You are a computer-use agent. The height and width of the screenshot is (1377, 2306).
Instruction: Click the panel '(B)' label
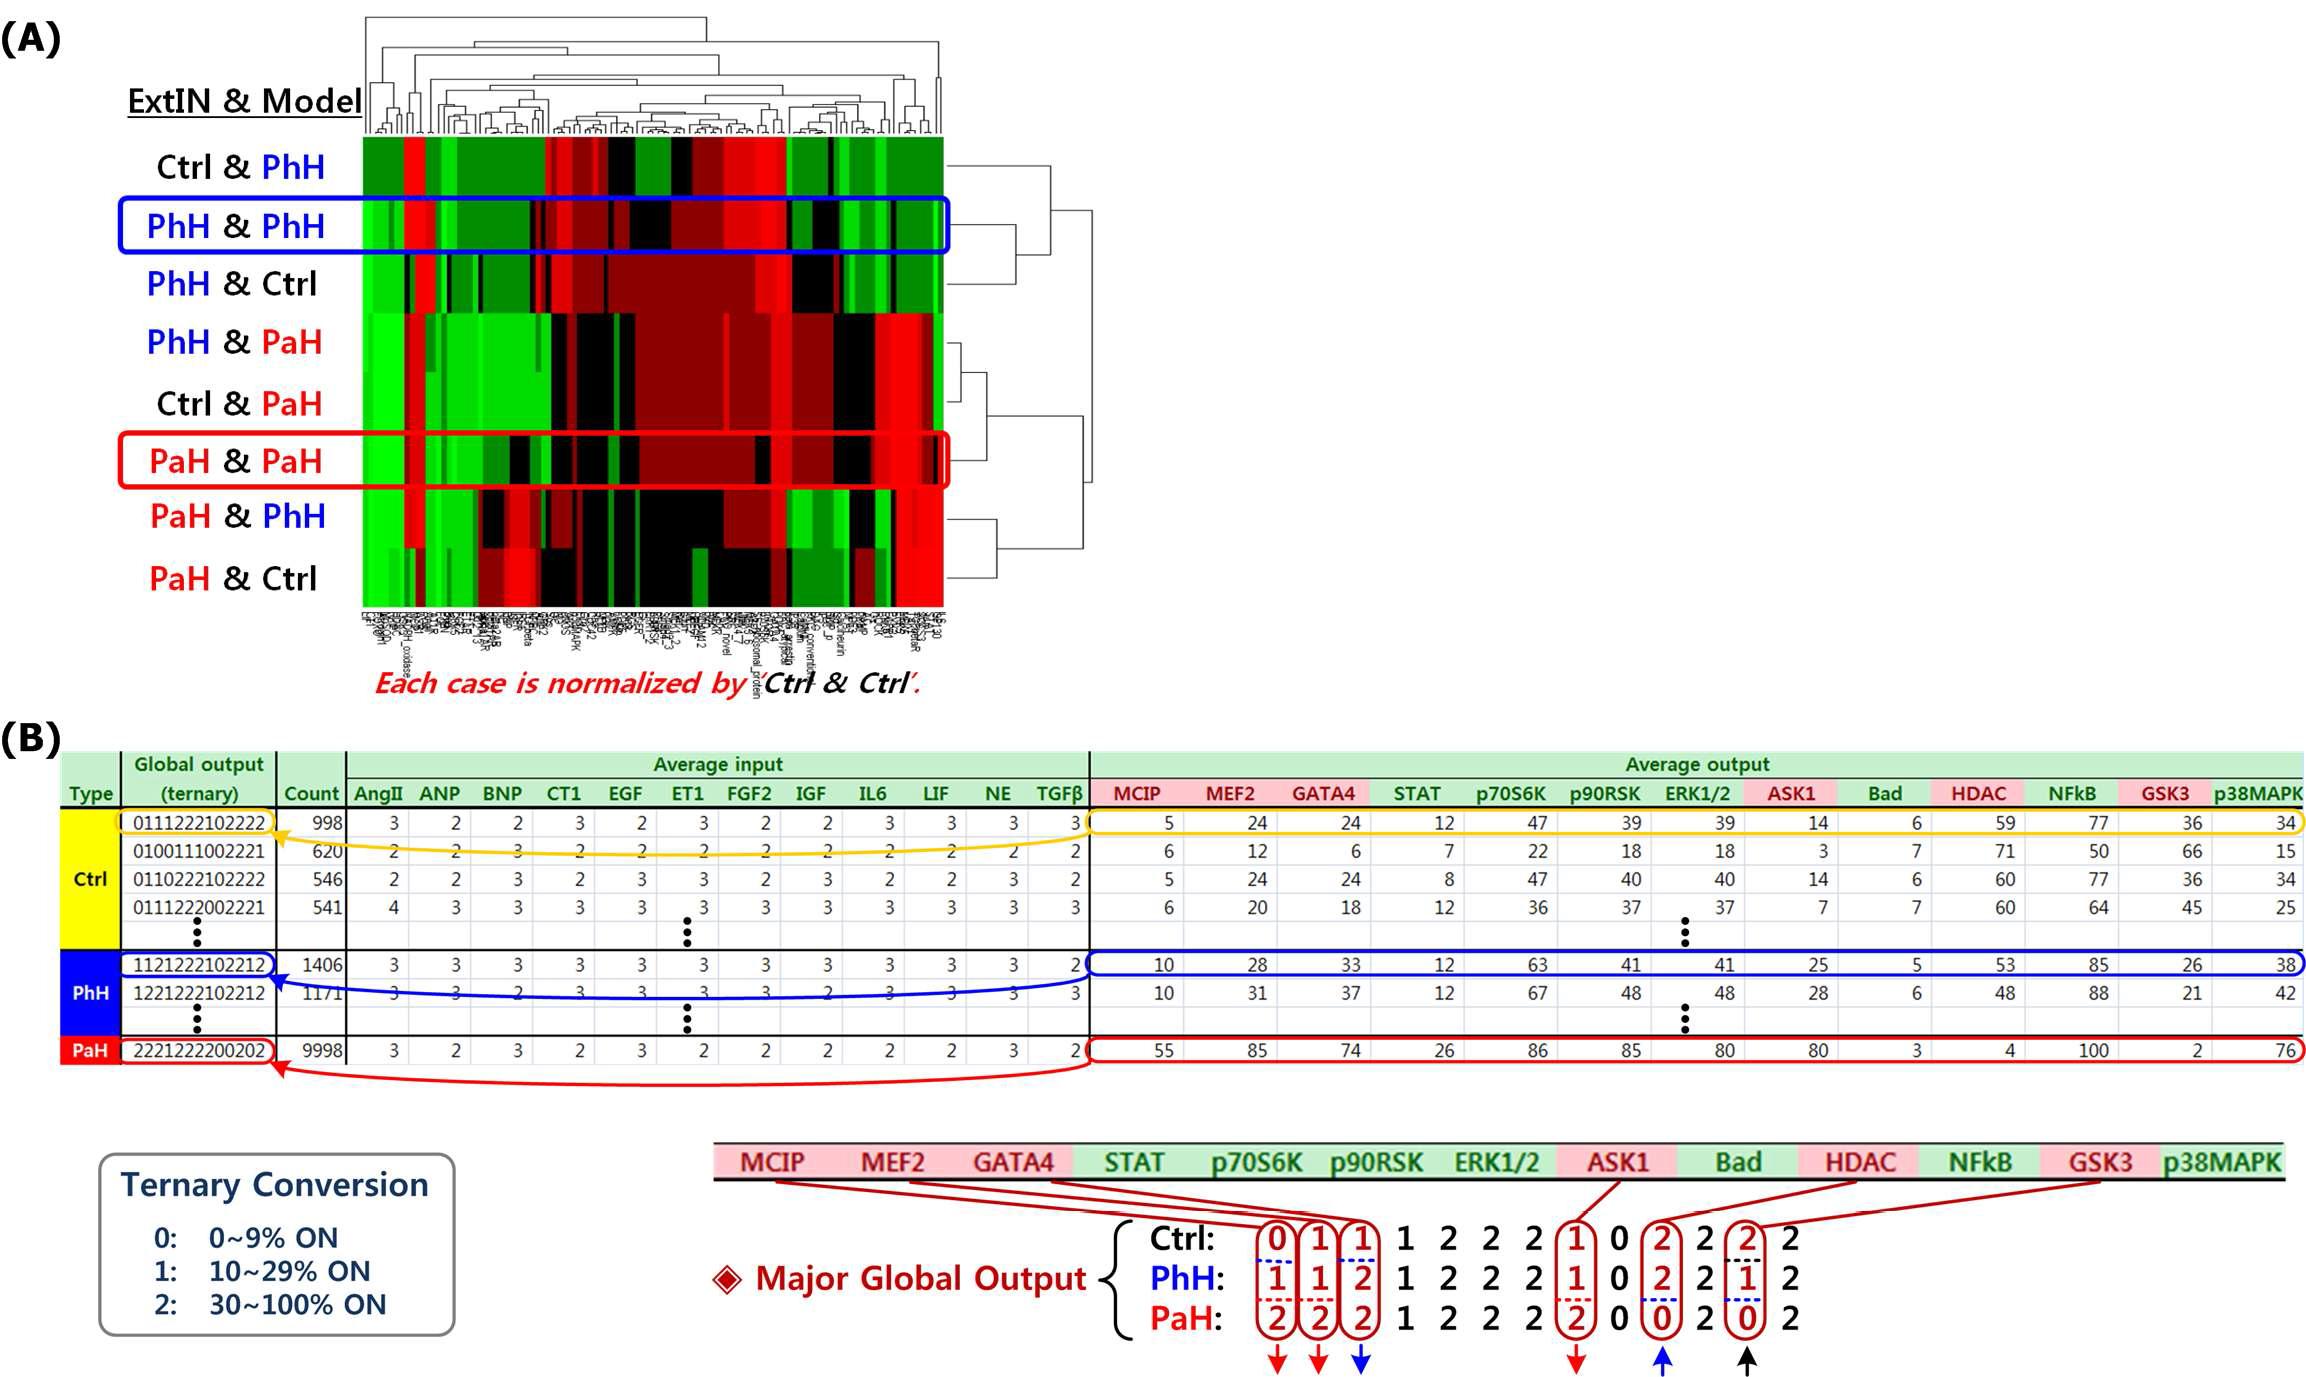point(31,737)
